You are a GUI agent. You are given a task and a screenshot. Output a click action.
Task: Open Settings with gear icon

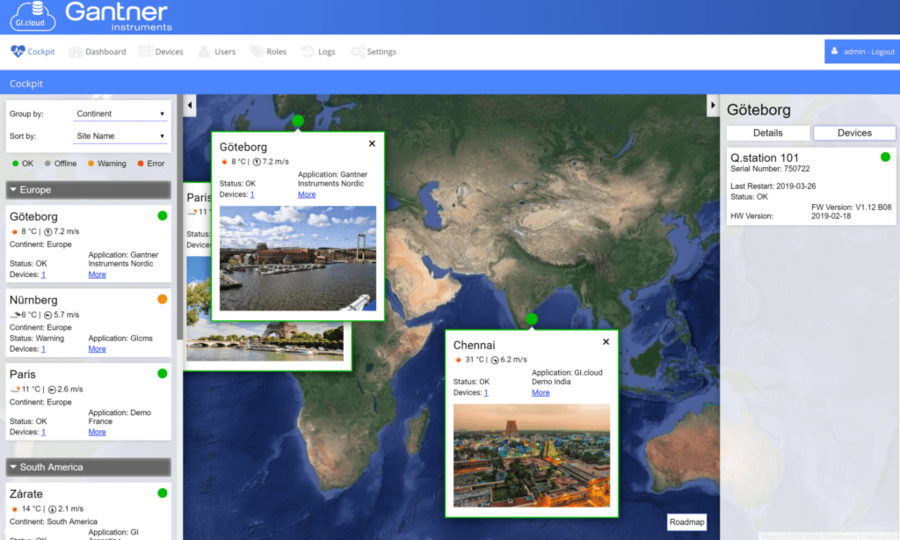[x=373, y=52]
